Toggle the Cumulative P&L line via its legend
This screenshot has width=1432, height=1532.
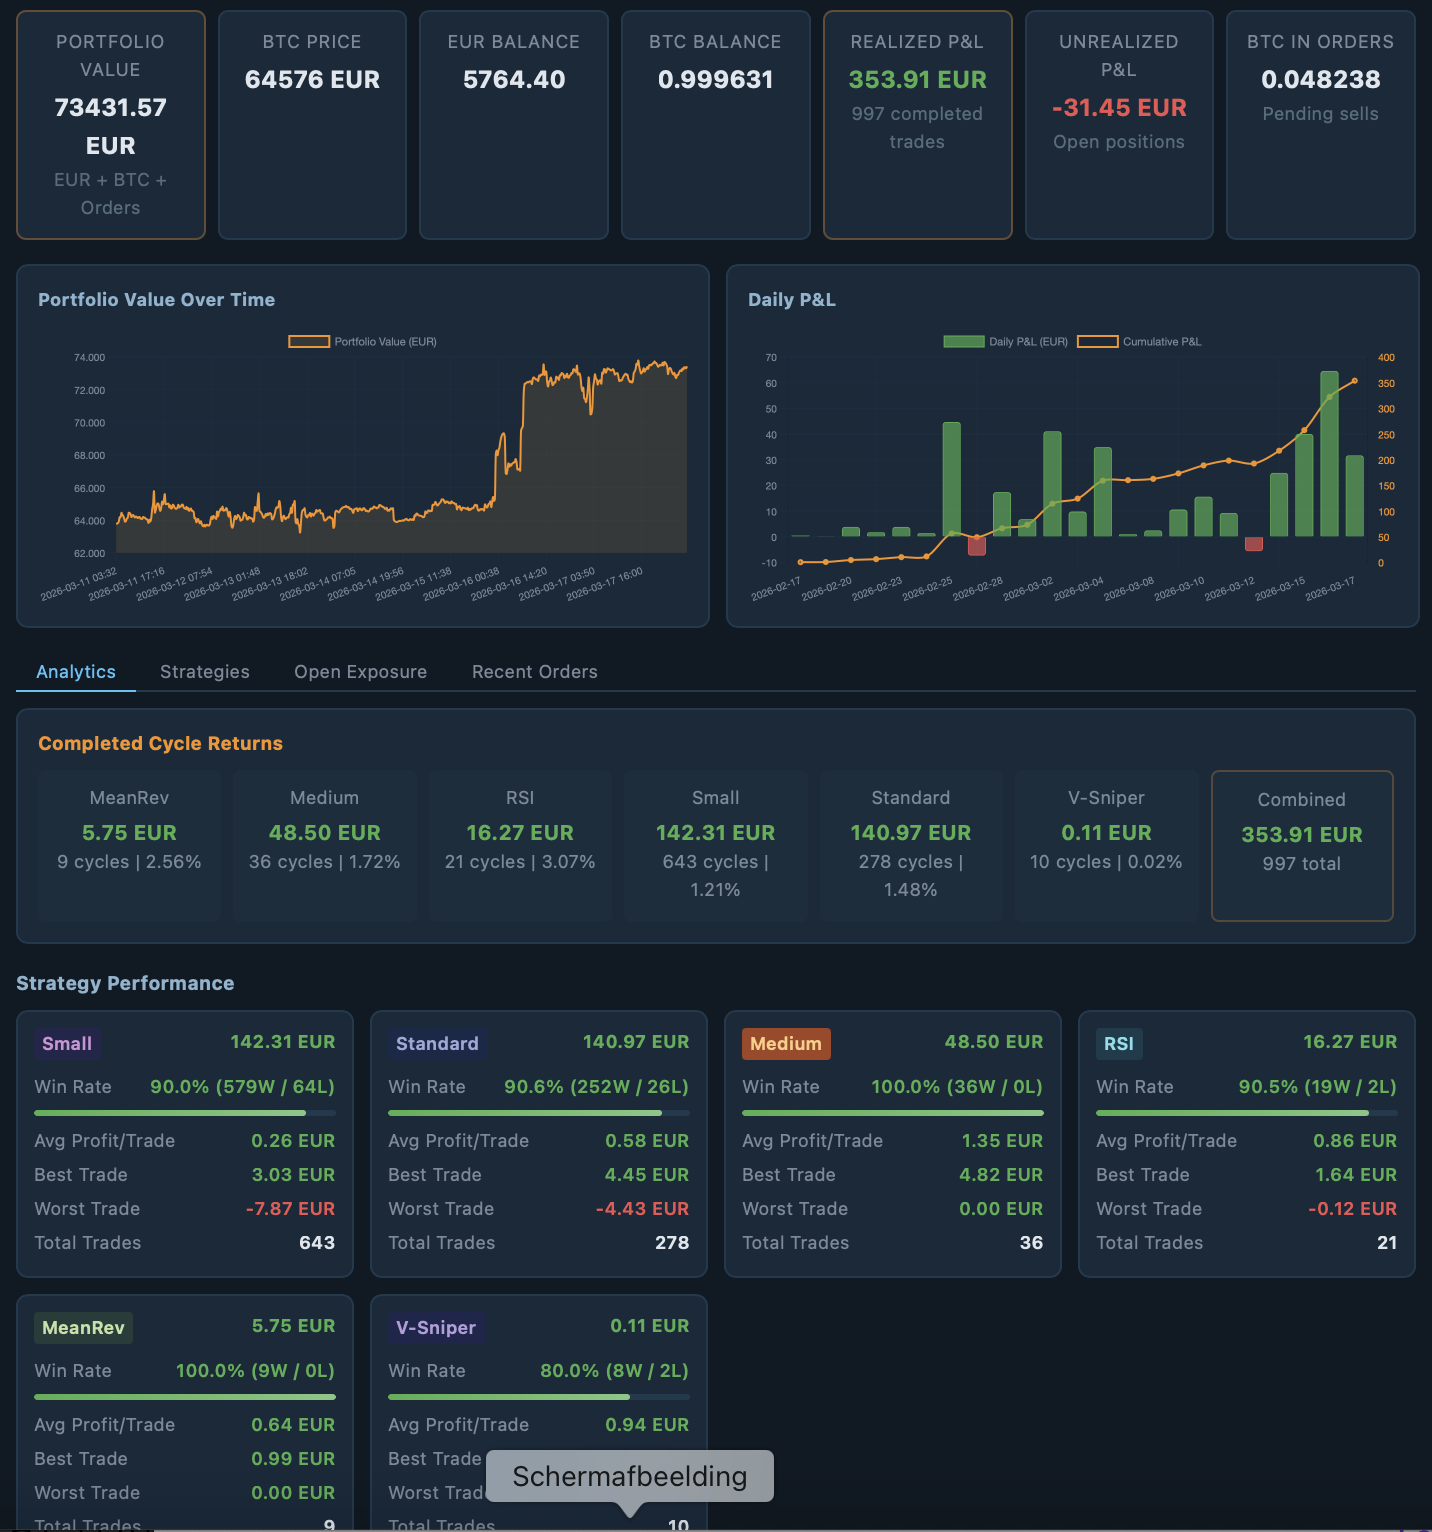[x=1098, y=341]
